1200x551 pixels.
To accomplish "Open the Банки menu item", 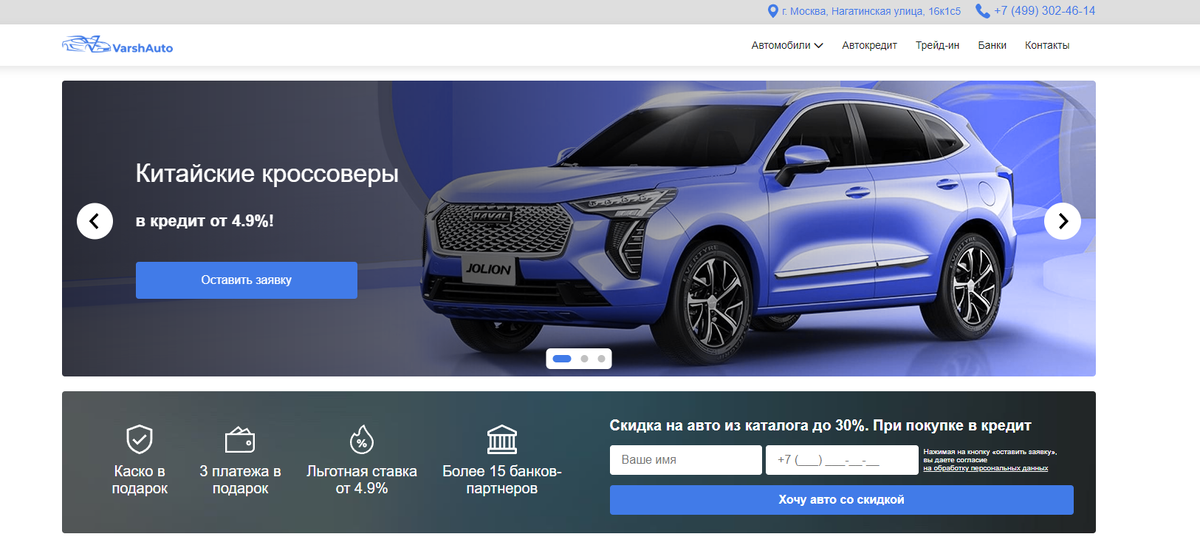I will point(992,45).
